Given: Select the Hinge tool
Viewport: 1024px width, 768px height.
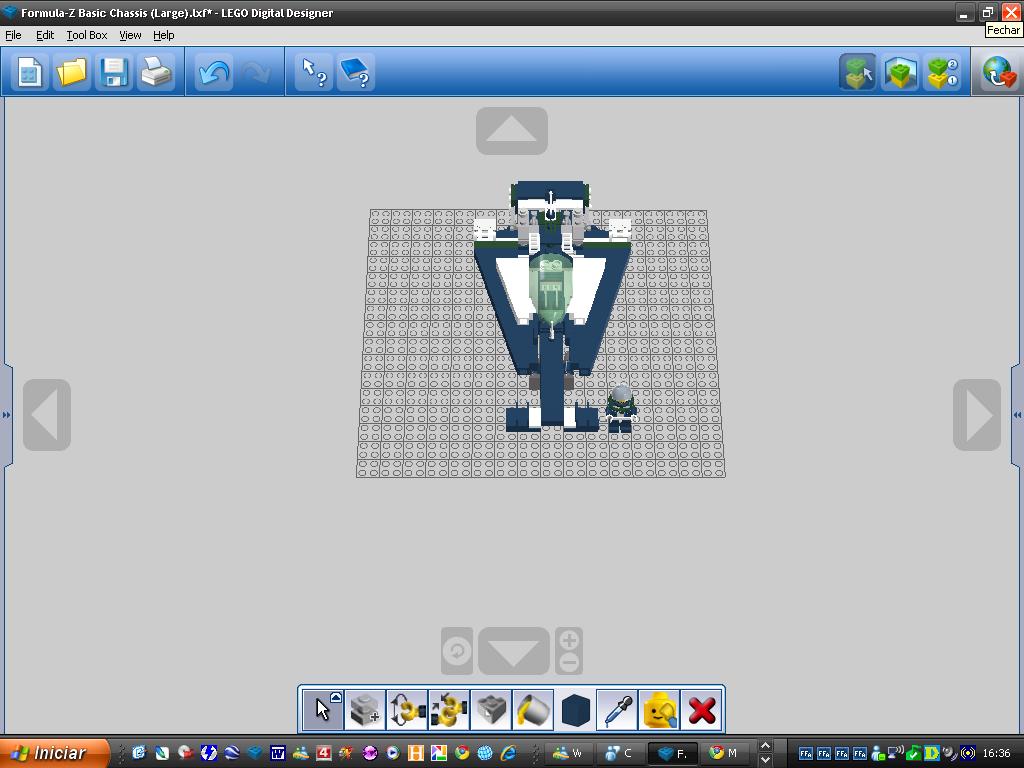Looking at the screenshot, I should pyautogui.click(x=406, y=710).
